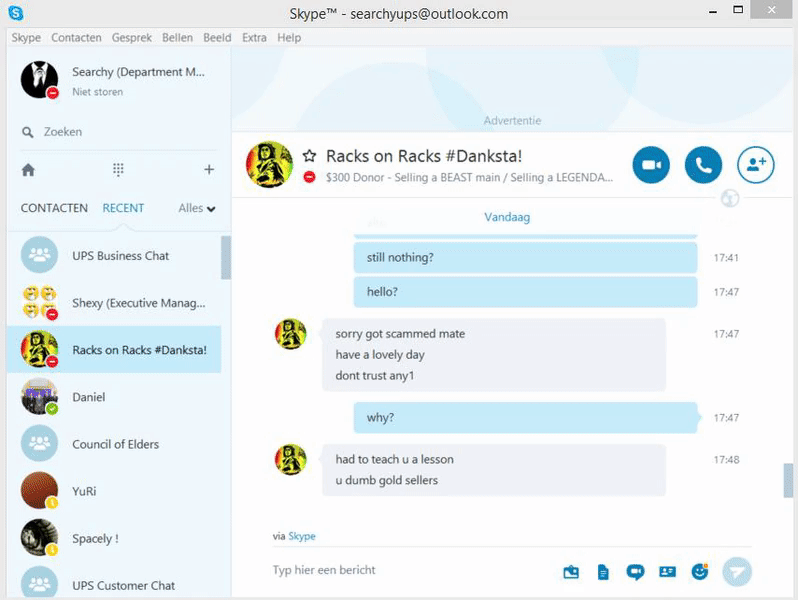Open the Beeld menu
798x600 pixels.
pos(217,38)
